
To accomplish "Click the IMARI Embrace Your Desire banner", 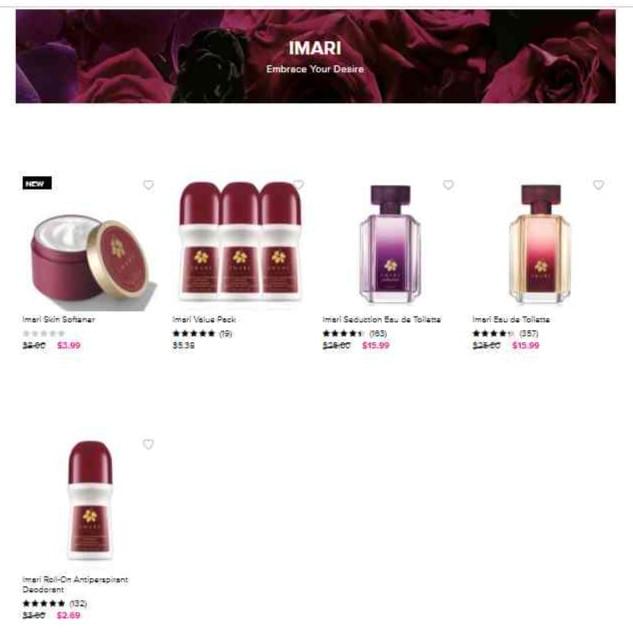I will pos(316,56).
